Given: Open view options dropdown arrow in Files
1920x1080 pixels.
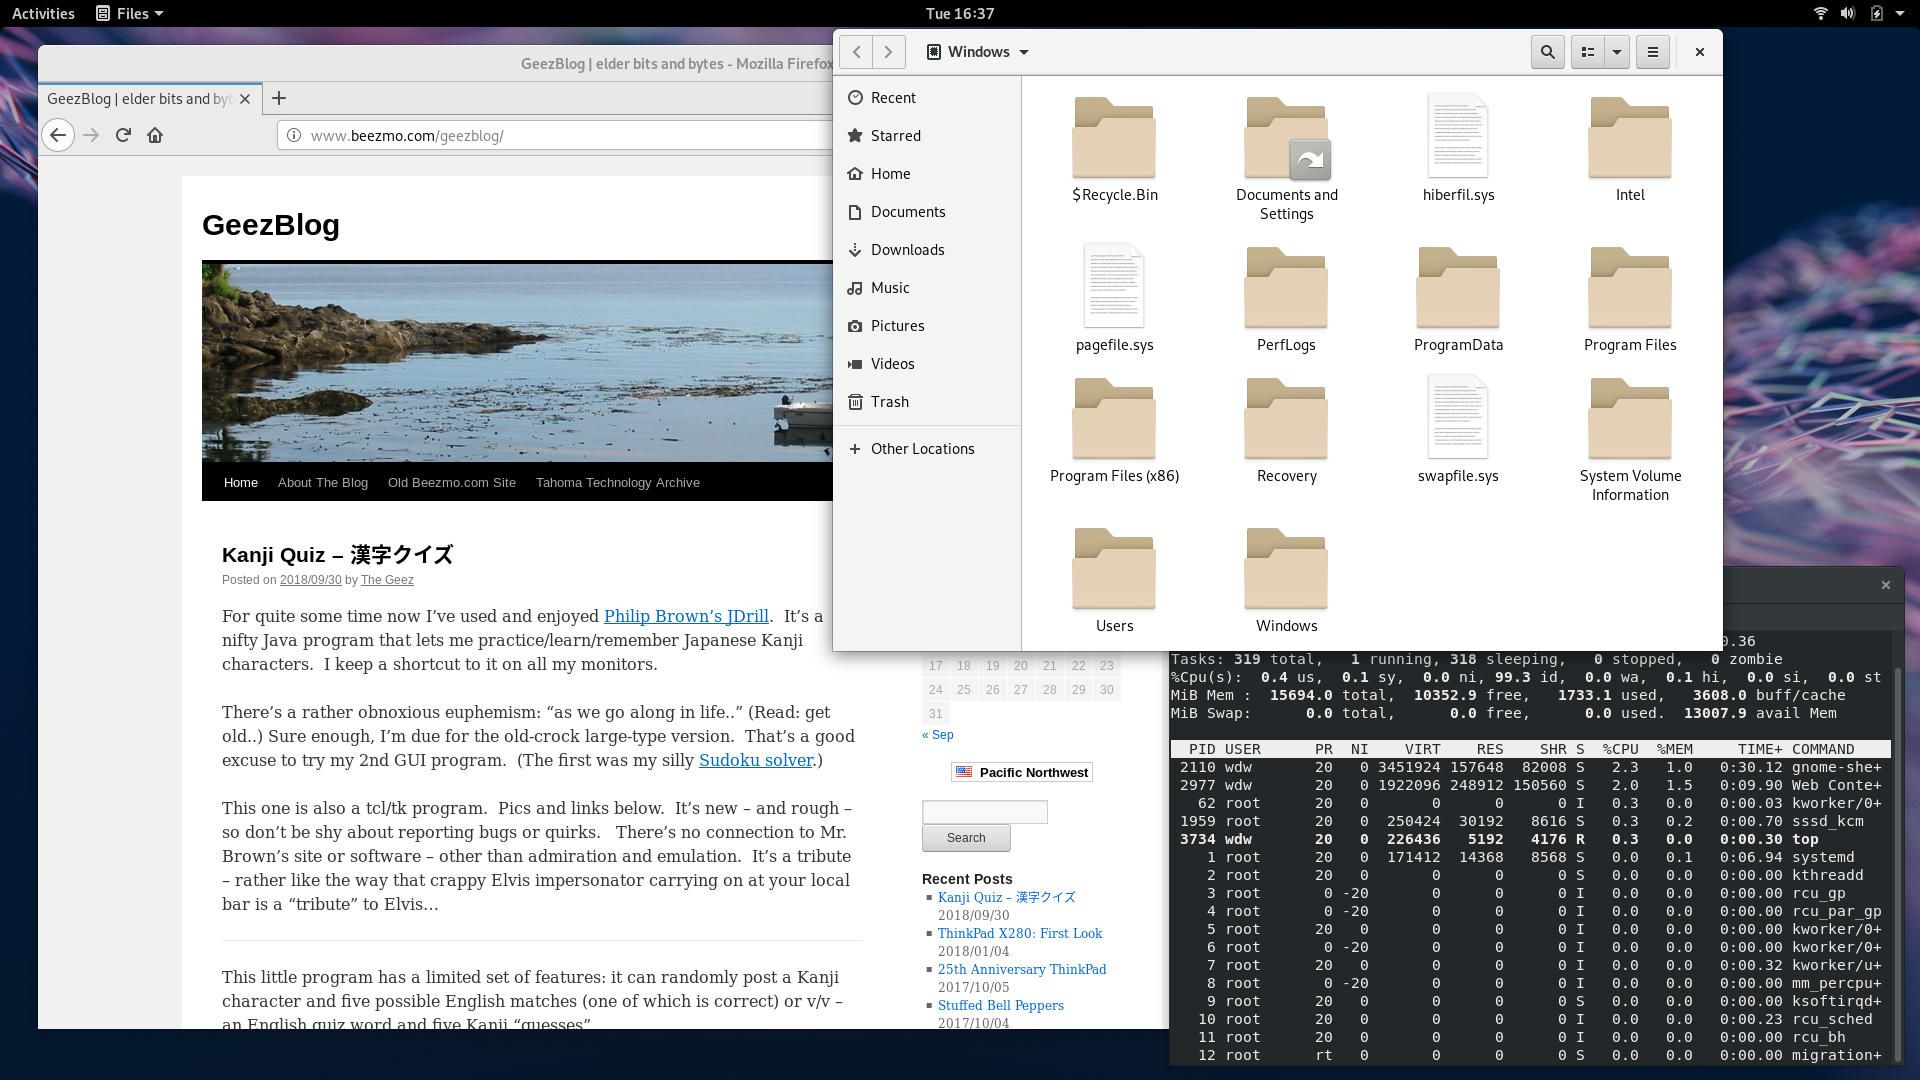Looking at the screenshot, I should click(1616, 52).
